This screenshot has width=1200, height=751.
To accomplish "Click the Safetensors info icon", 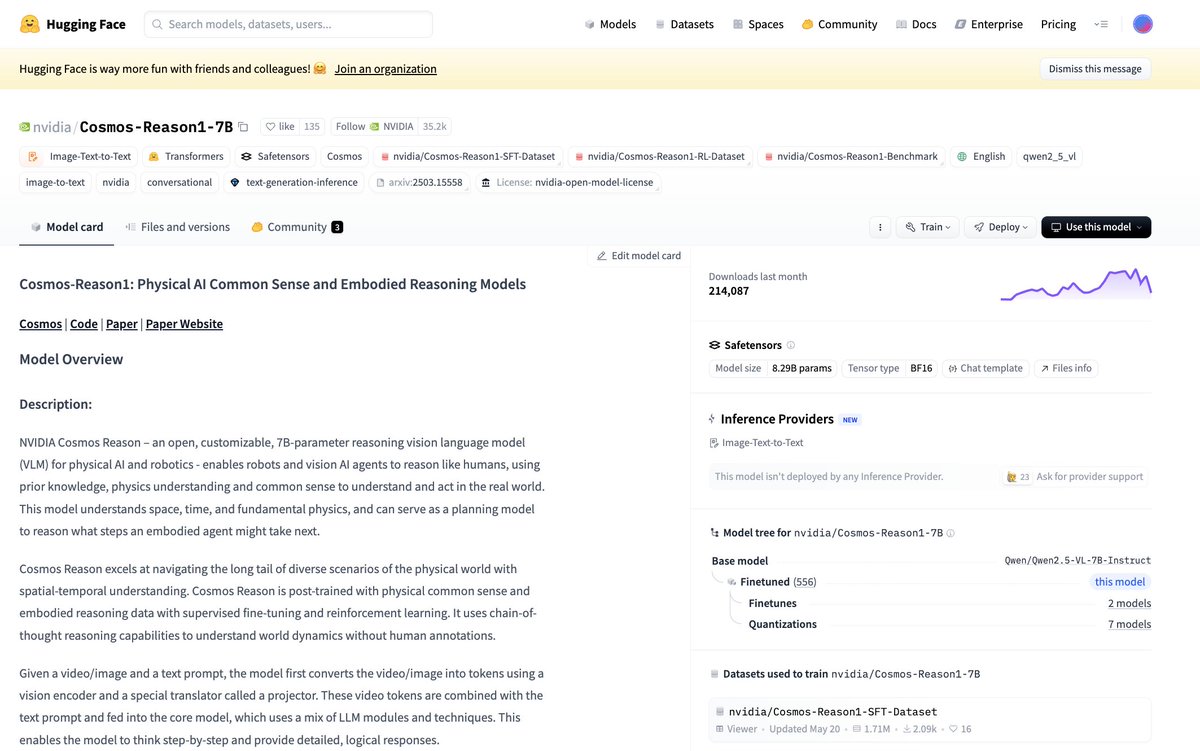I will click(791, 345).
